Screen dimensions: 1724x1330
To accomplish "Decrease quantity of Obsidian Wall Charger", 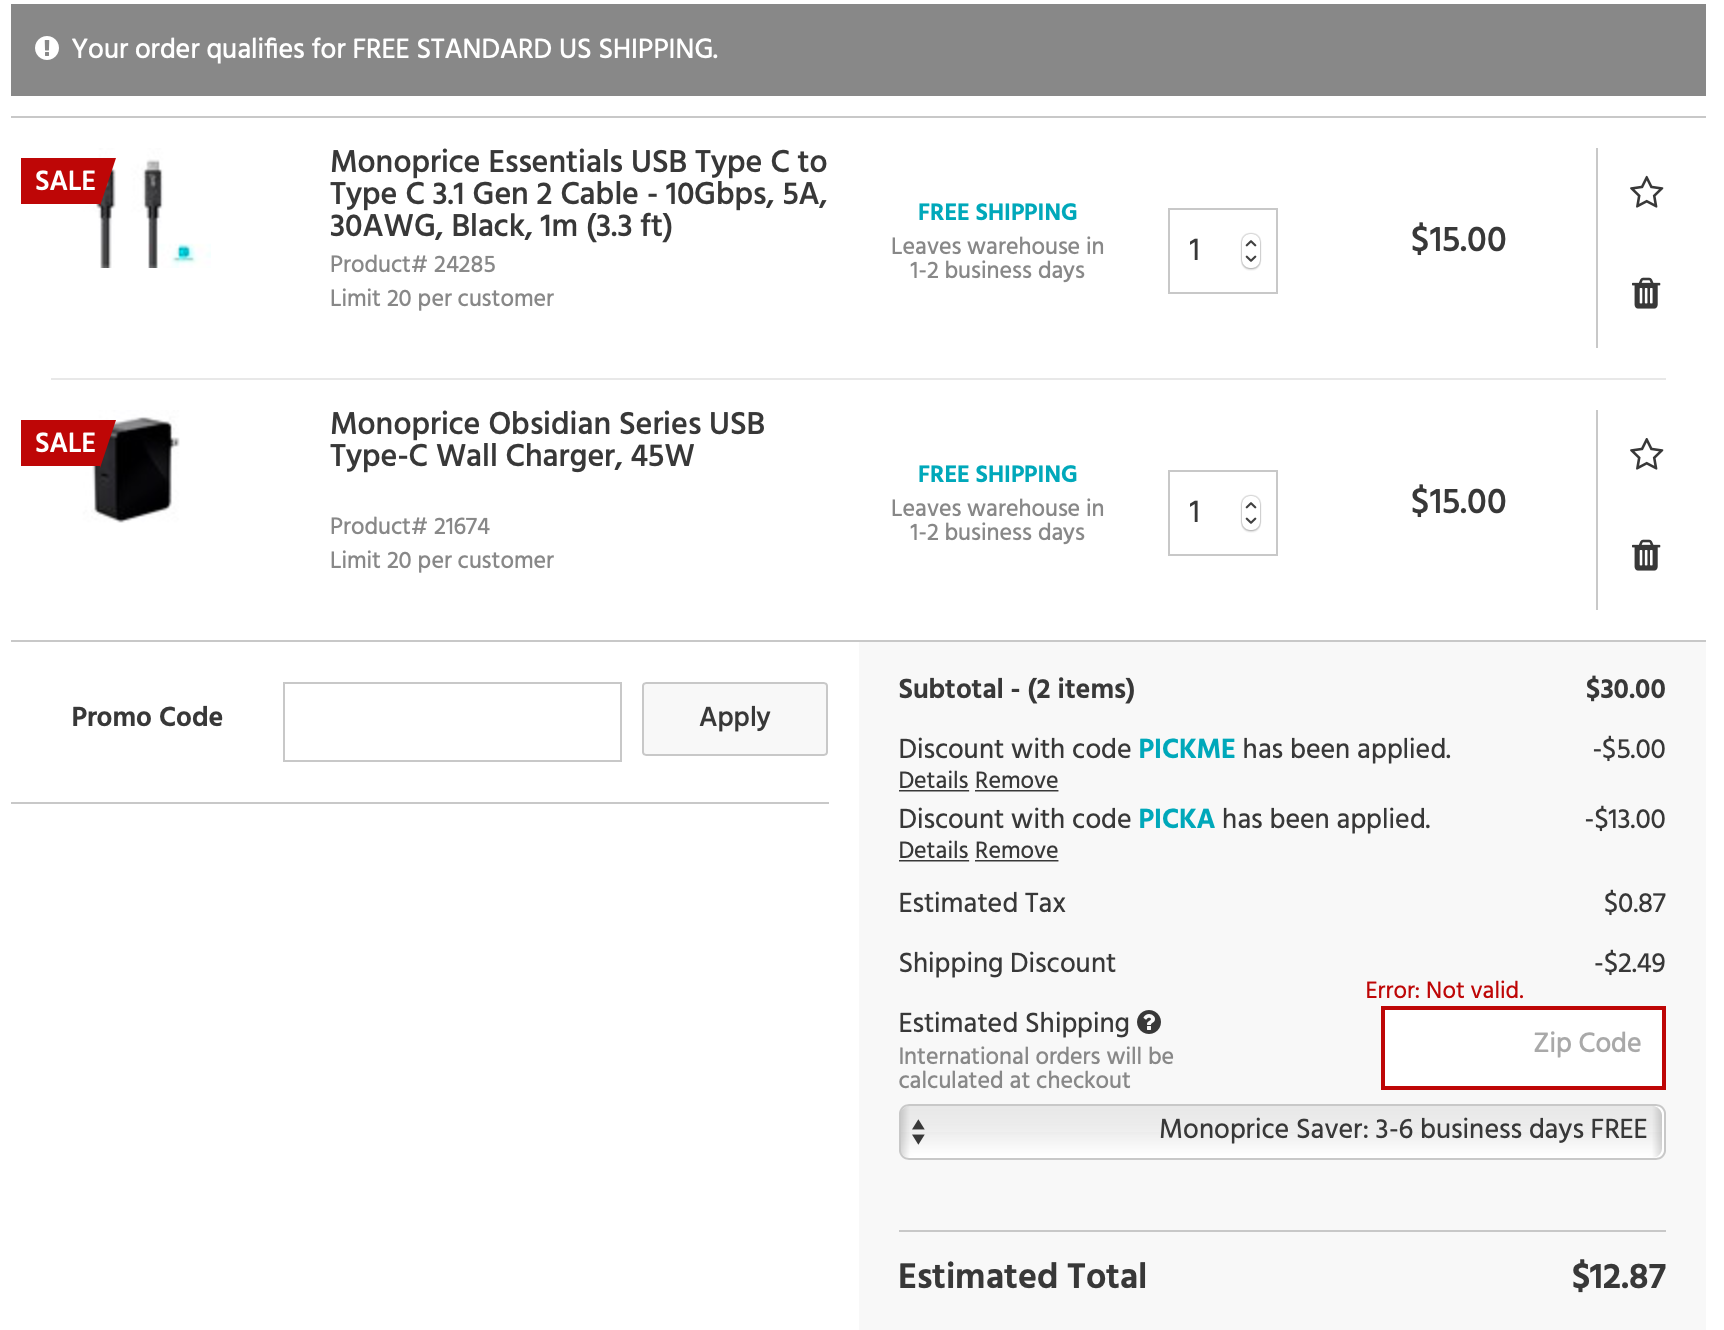I will 1251,521.
